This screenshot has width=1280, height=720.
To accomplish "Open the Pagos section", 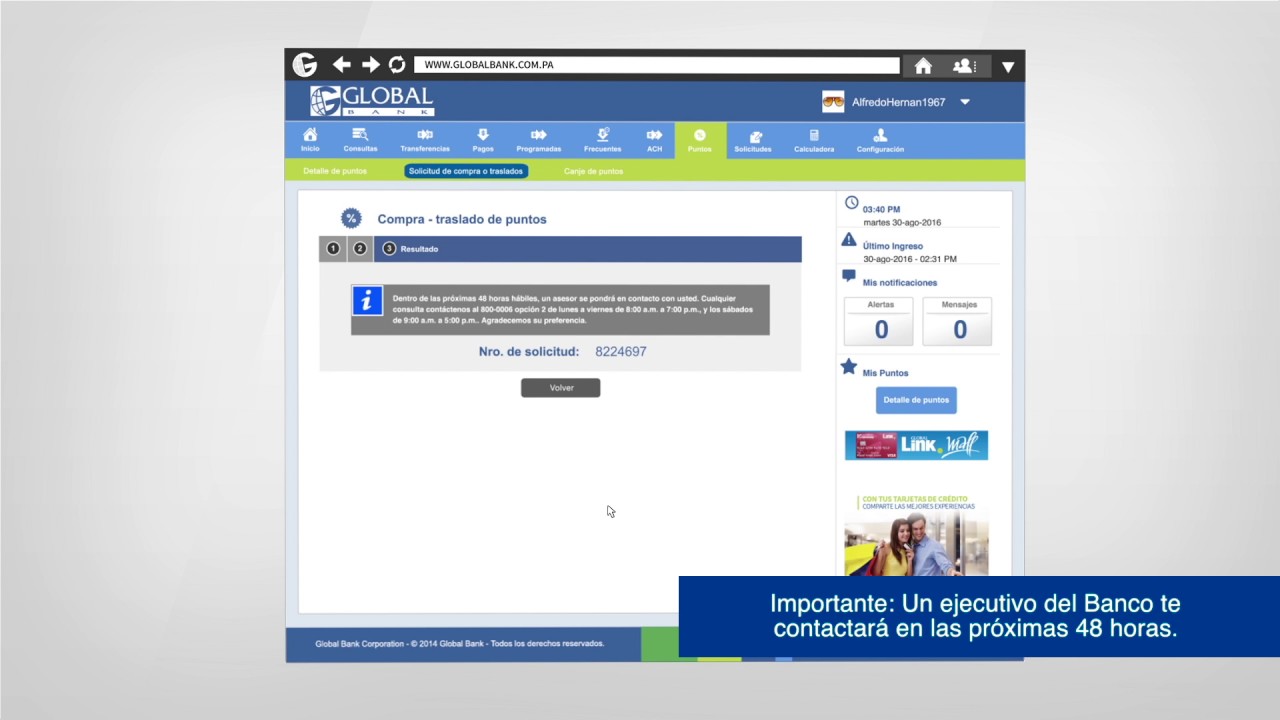I will (x=483, y=140).
